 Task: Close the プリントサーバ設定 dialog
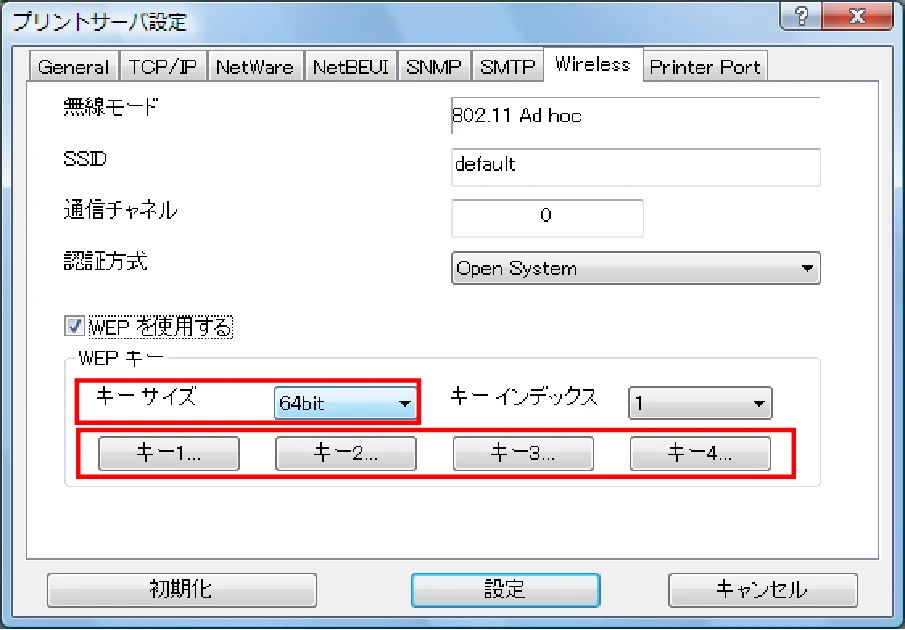[x=857, y=16]
